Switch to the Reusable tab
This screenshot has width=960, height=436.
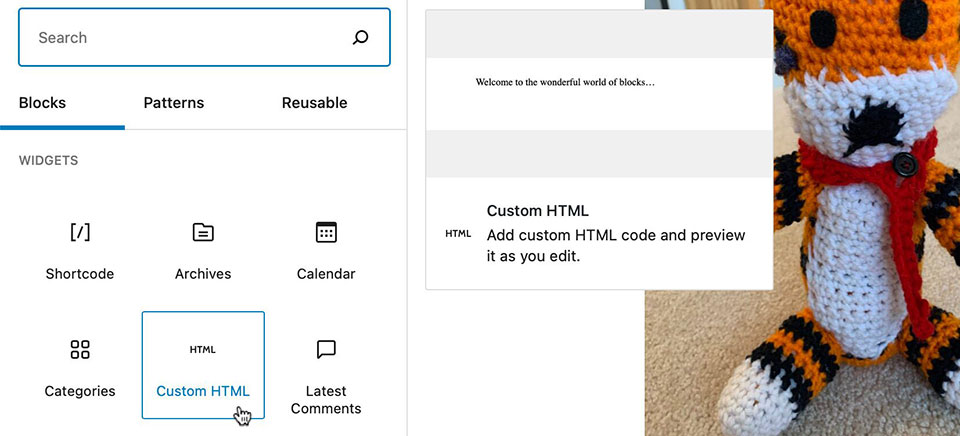point(314,103)
